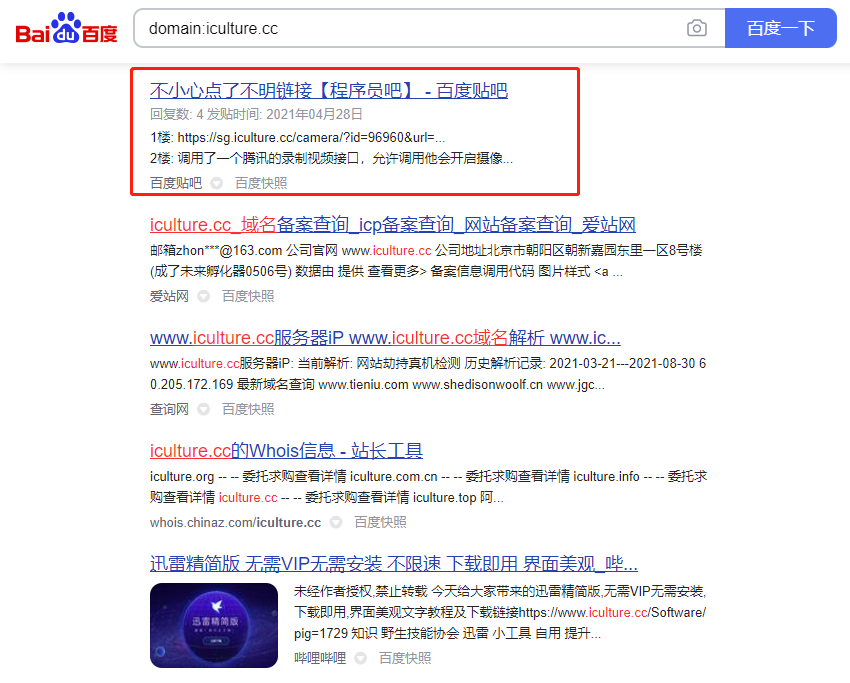Open 百度快照 for the 百度贴吧 result
This screenshot has width=850, height=683.
tap(261, 183)
